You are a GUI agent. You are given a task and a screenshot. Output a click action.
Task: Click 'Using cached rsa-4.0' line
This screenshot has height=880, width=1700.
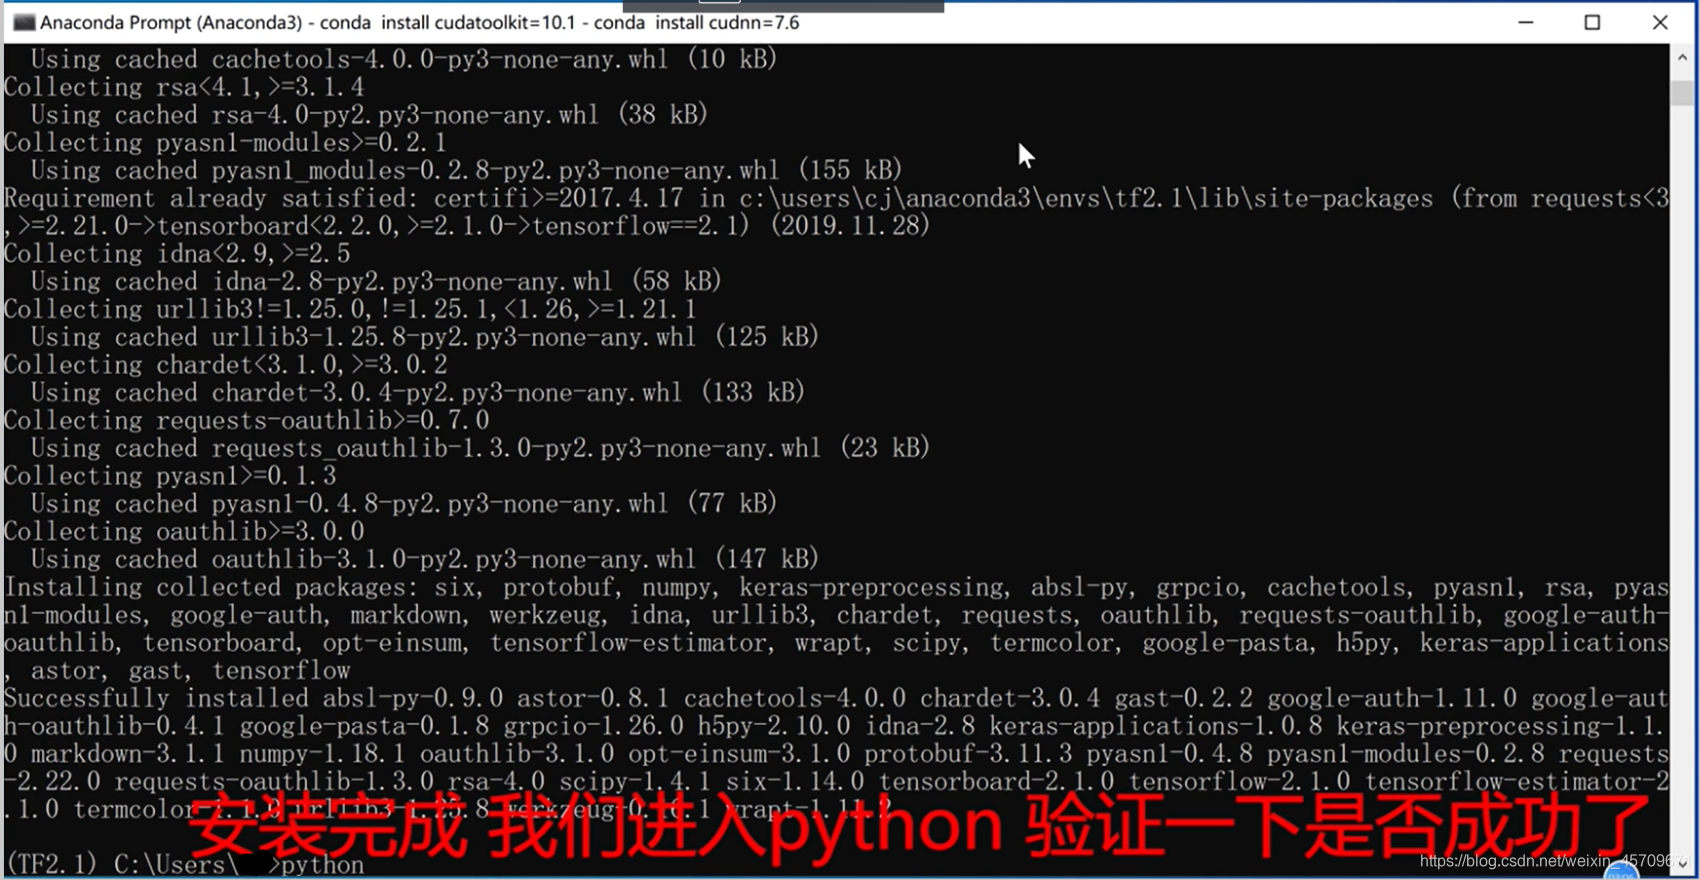tap(369, 115)
